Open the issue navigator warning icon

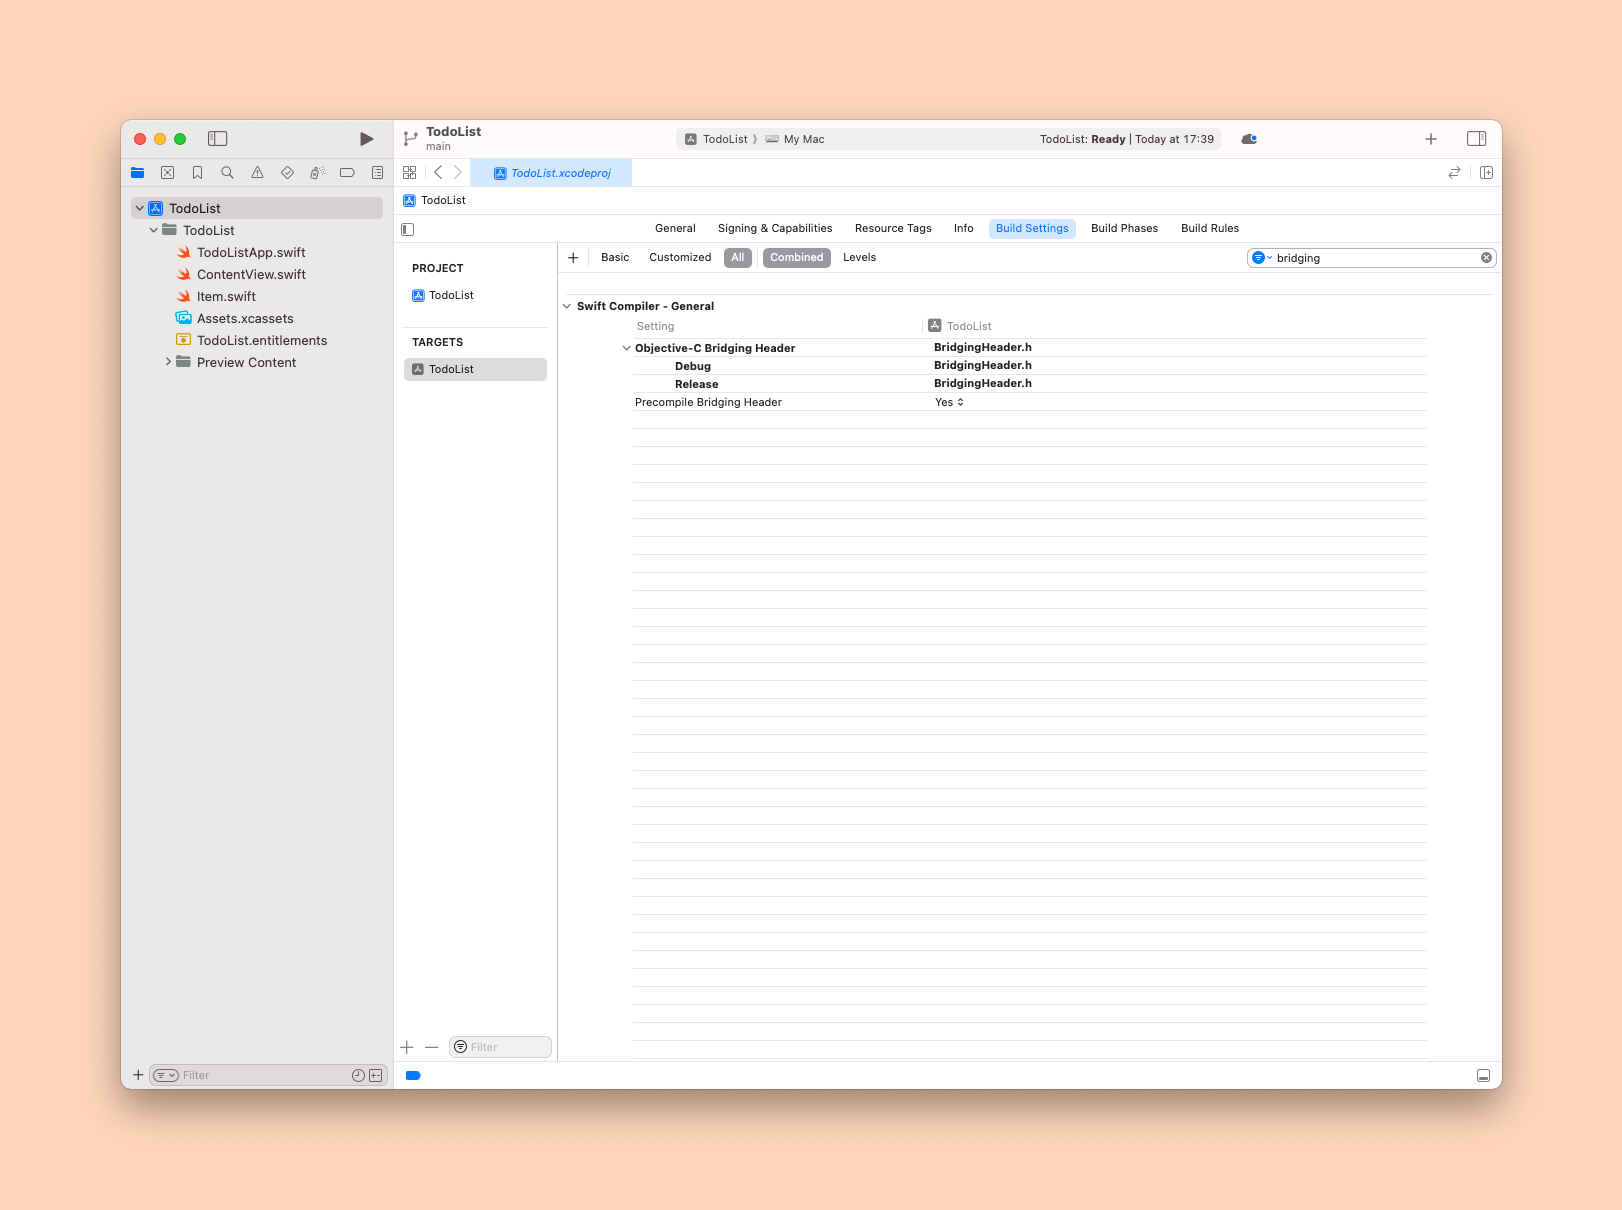pyautogui.click(x=258, y=173)
